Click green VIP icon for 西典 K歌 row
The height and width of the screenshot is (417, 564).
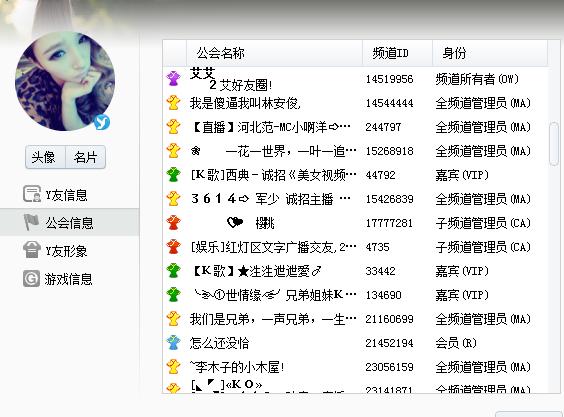(173, 175)
